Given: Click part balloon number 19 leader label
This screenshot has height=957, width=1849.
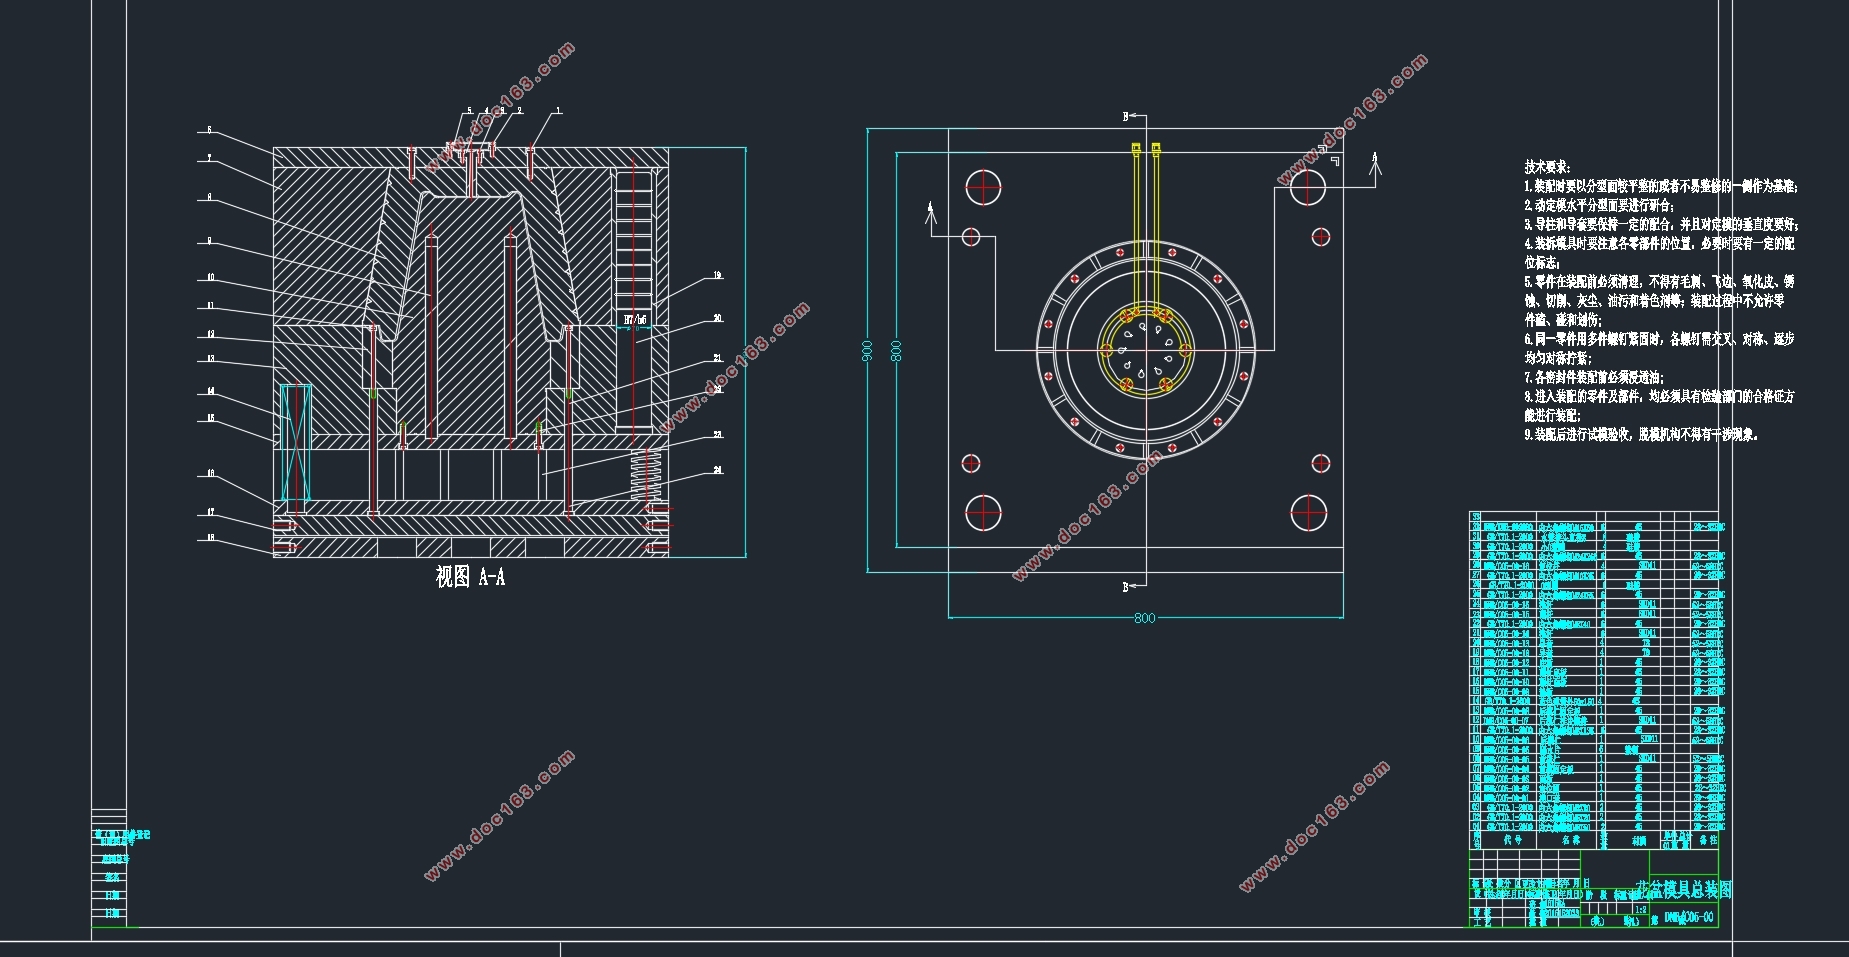Looking at the screenshot, I should [717, 275].
